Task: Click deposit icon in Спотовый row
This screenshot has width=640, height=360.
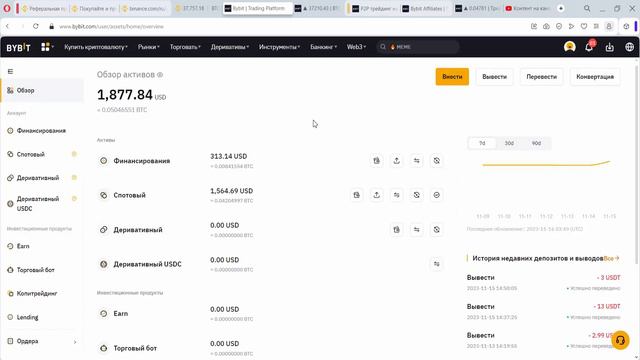Action: [356, 195]
